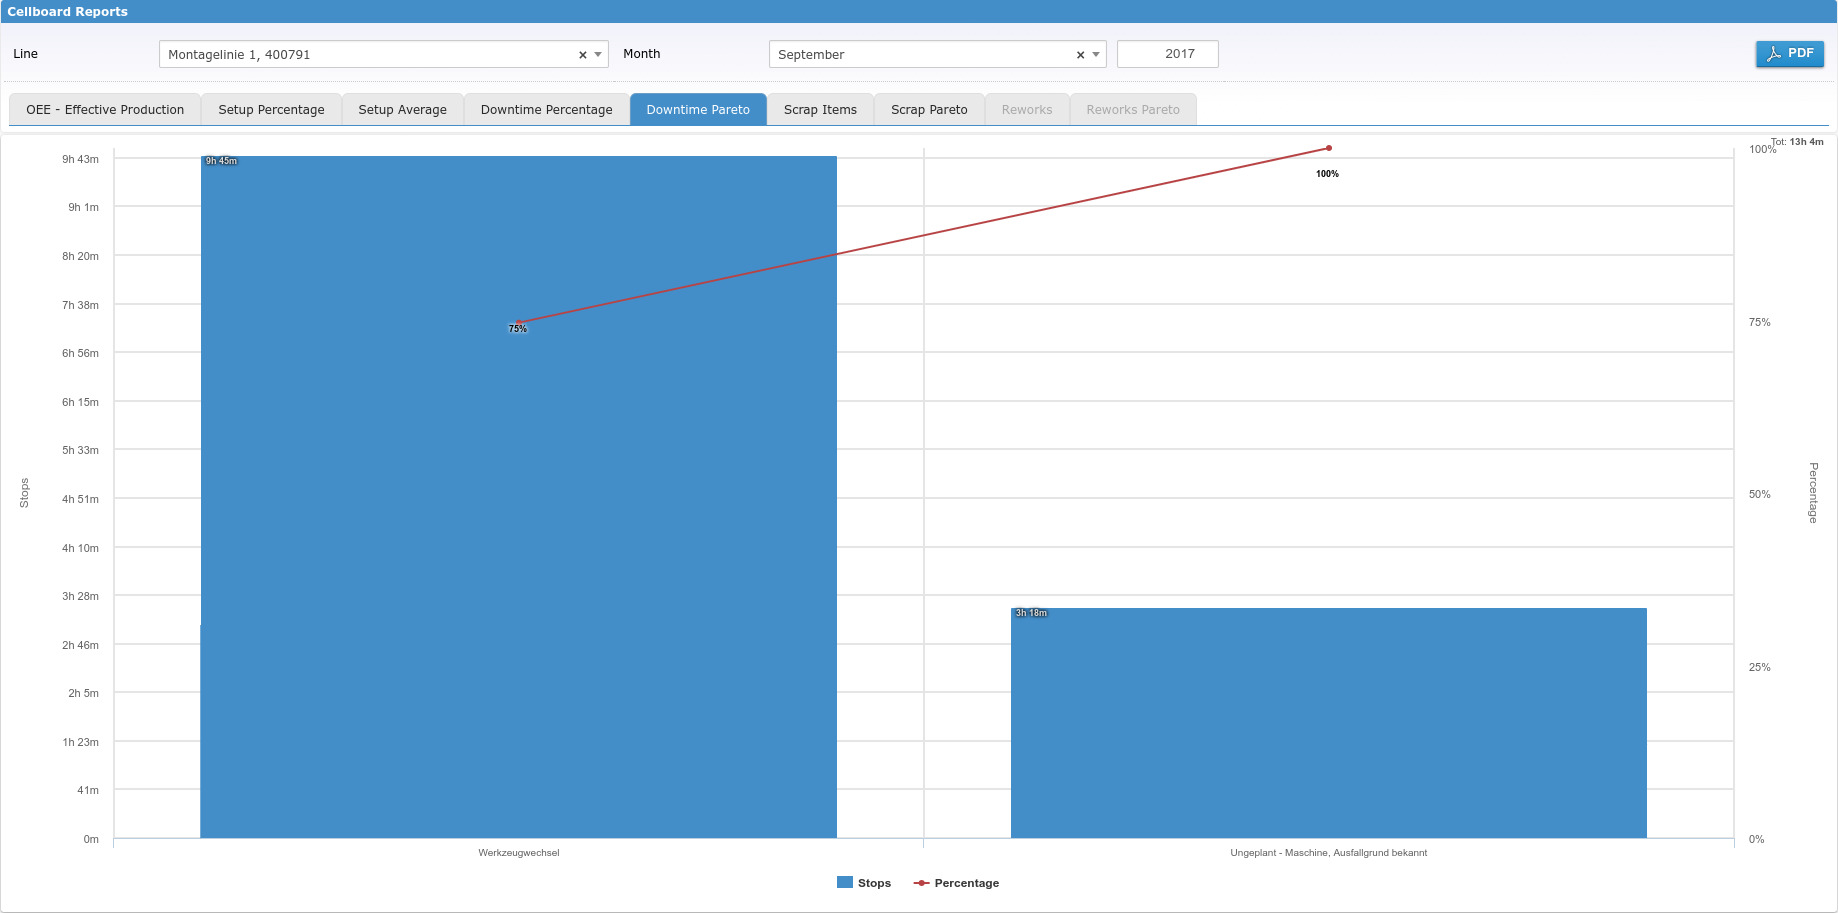The height and width of the screenshot is (913, 1838).
Task: Expand the Month dropdown arrow
Action: [x=1096, y=55]
